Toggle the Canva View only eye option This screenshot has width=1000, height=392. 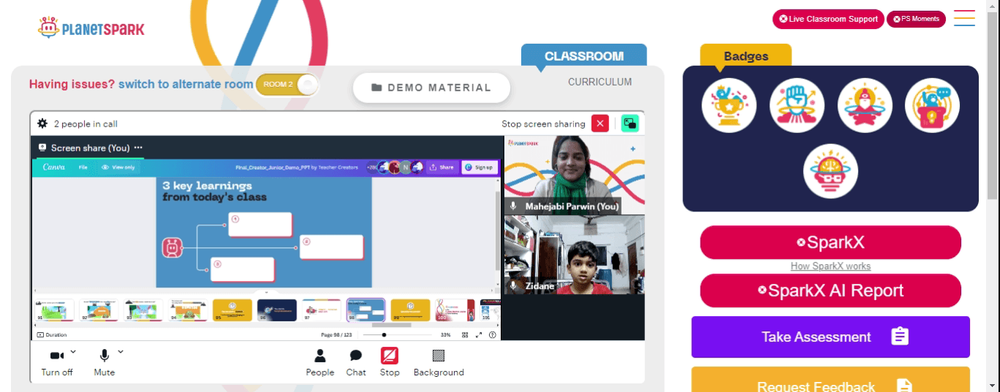(118, 167)
